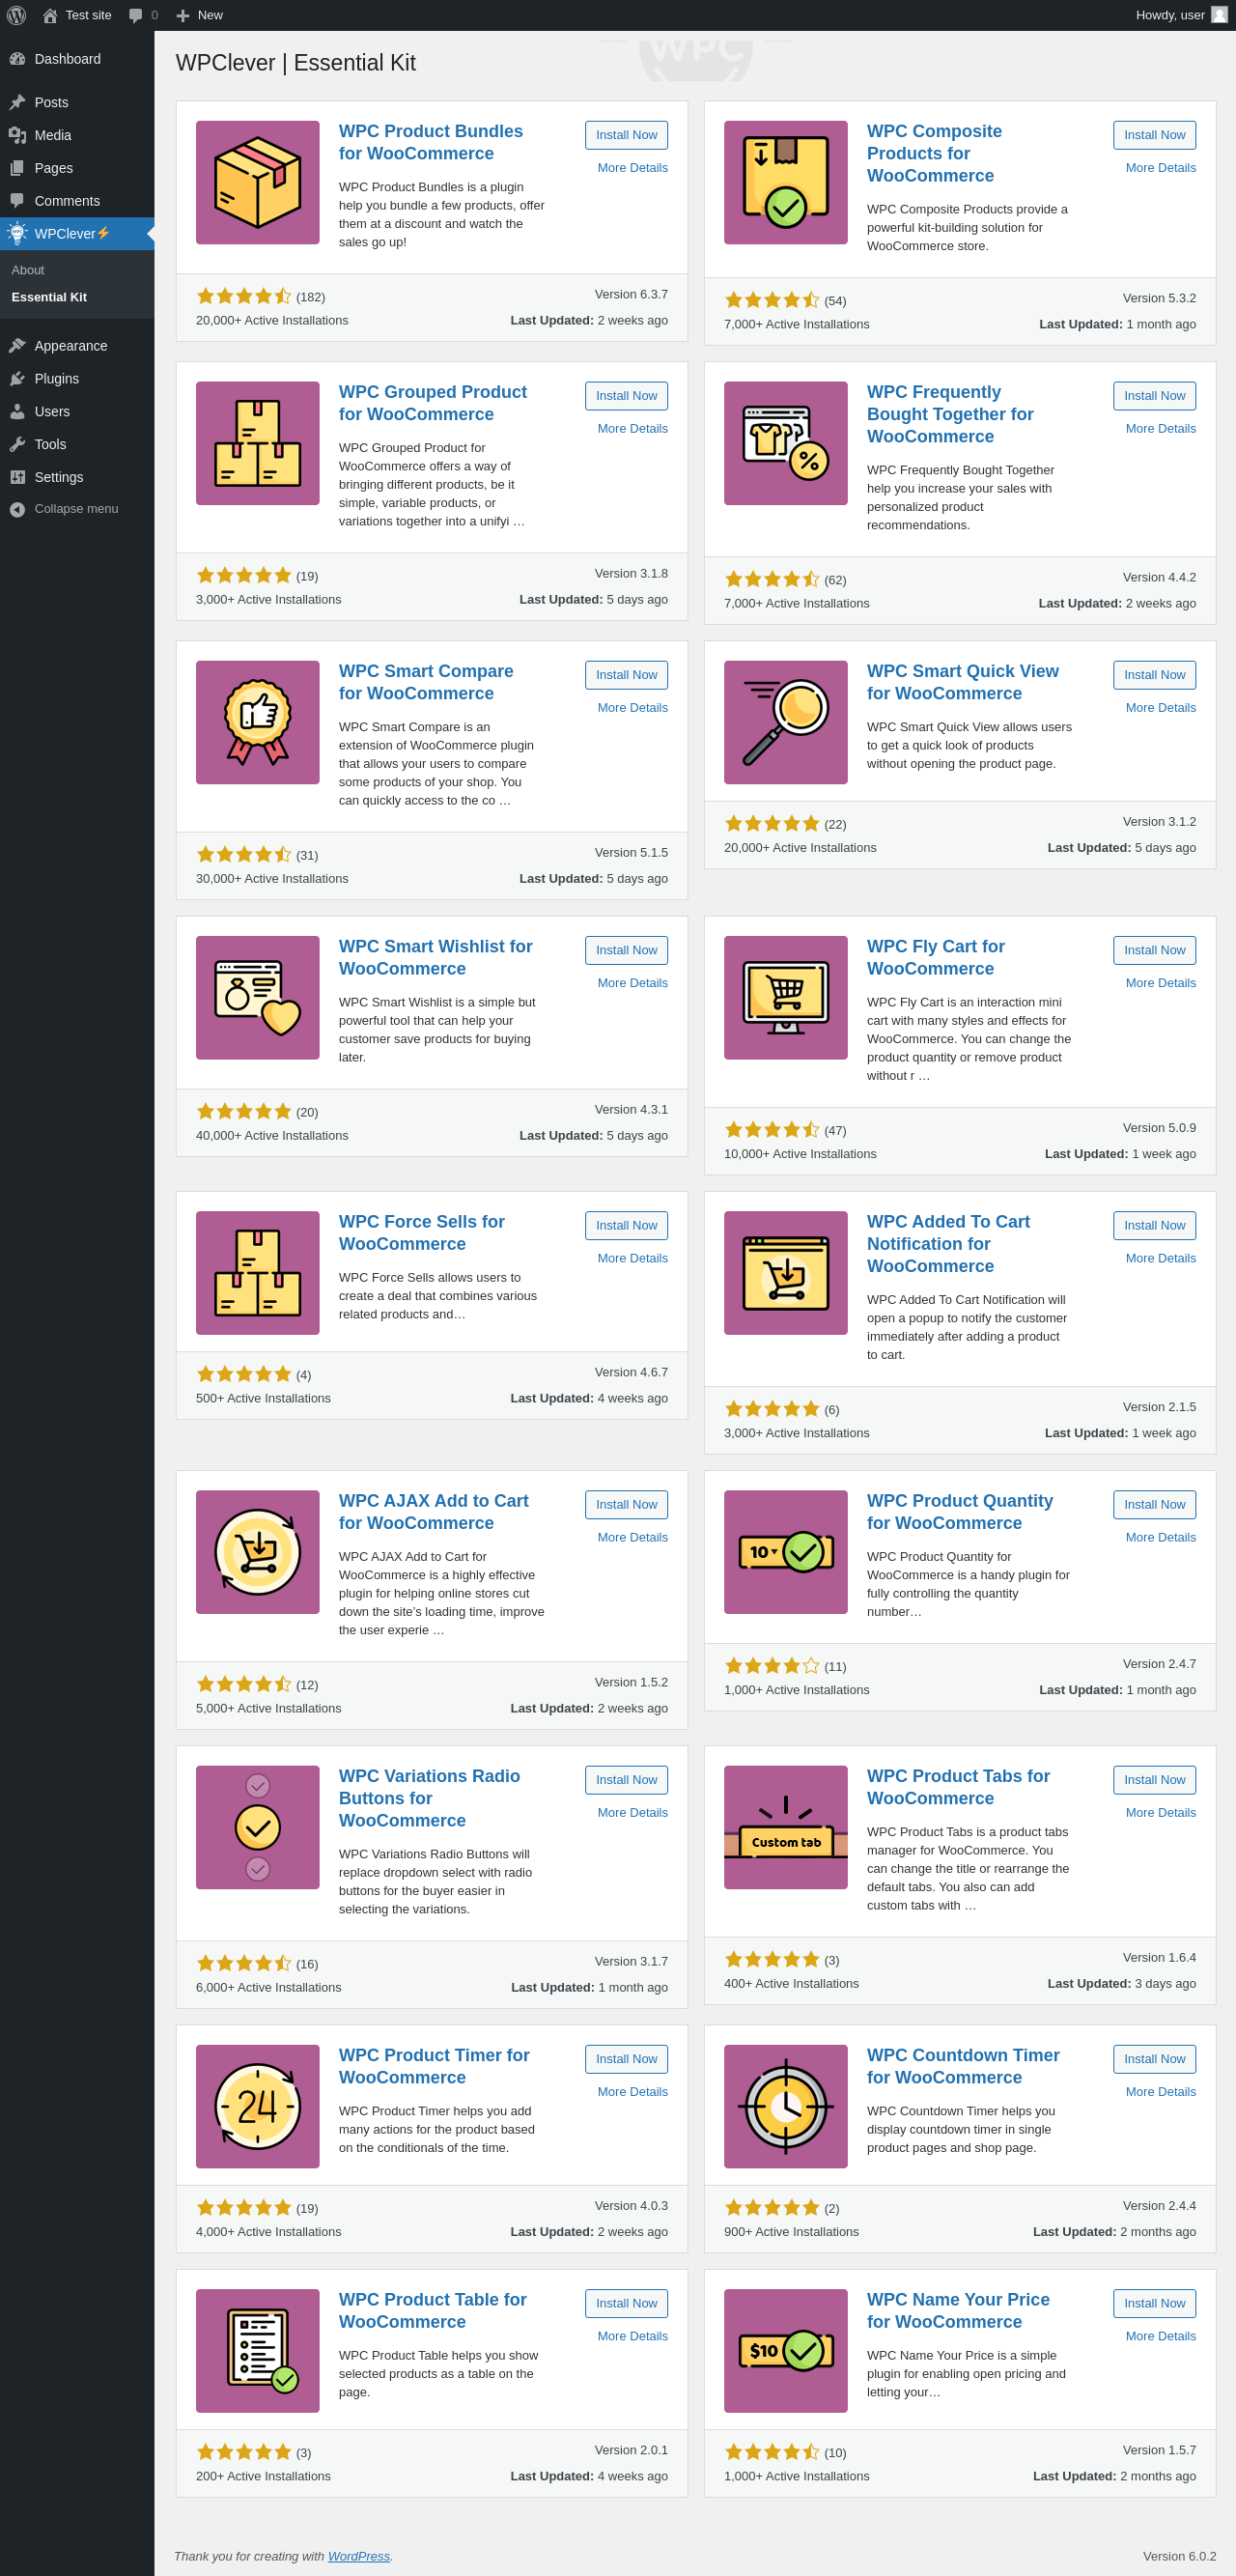
Task: Click the WPC Product Bundles box thumbnail
Action: pos(258,183)
